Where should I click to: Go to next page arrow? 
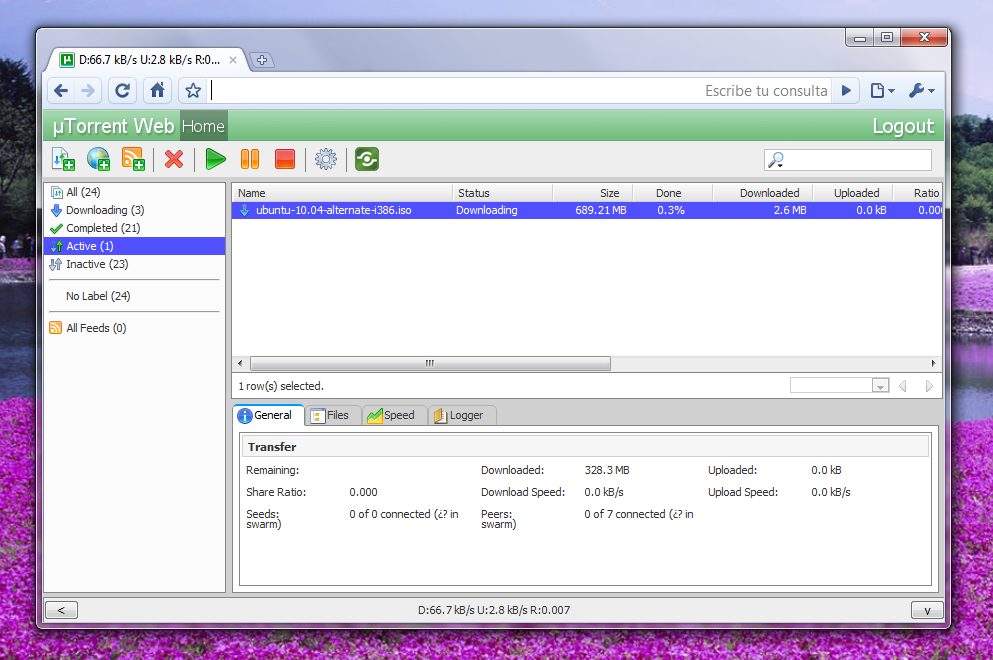point(929,386)
